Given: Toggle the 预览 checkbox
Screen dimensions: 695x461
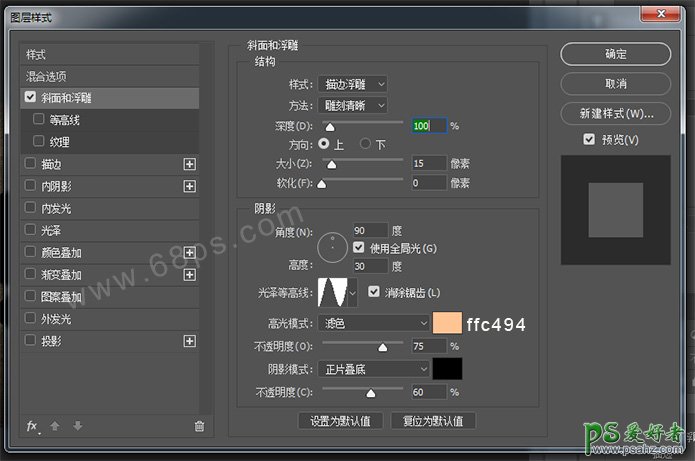Looking at the screenshot, I should (589, 139).
